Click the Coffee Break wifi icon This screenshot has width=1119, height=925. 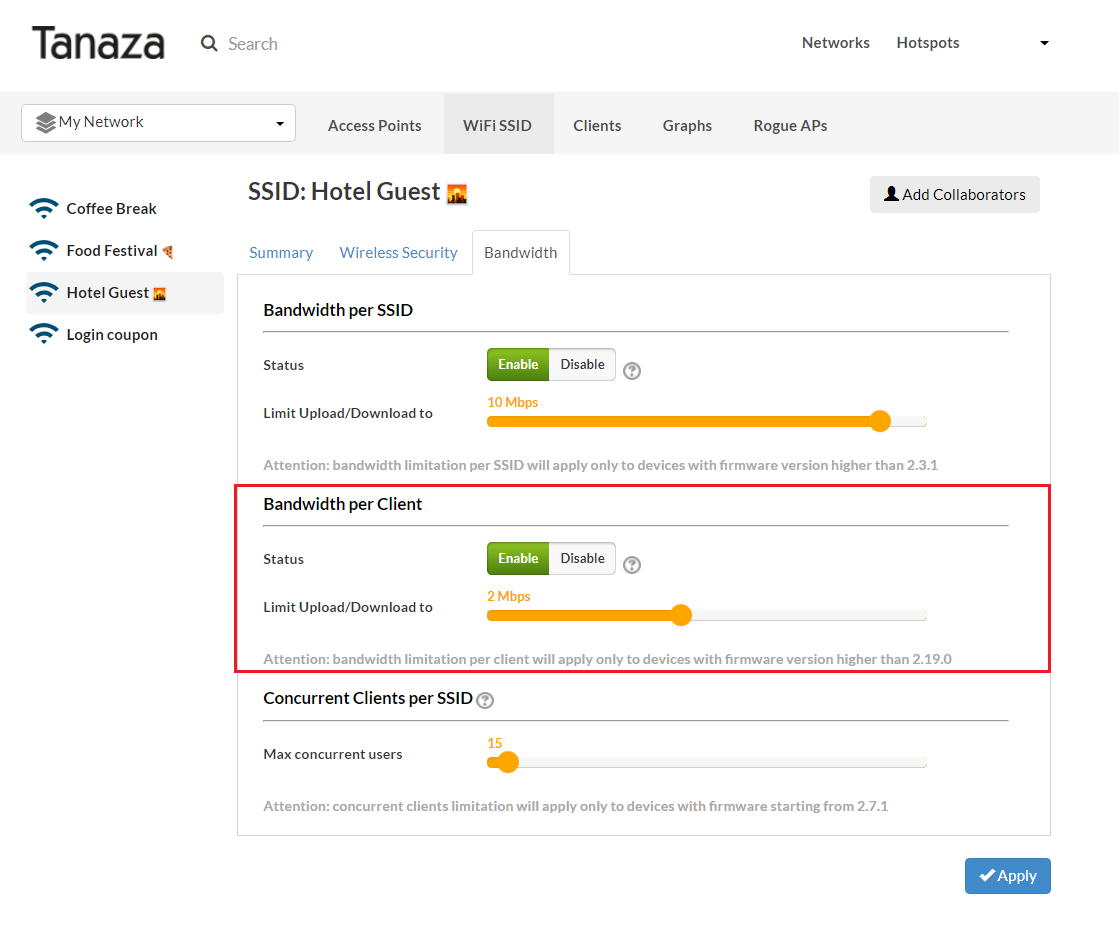click(44, 208)
